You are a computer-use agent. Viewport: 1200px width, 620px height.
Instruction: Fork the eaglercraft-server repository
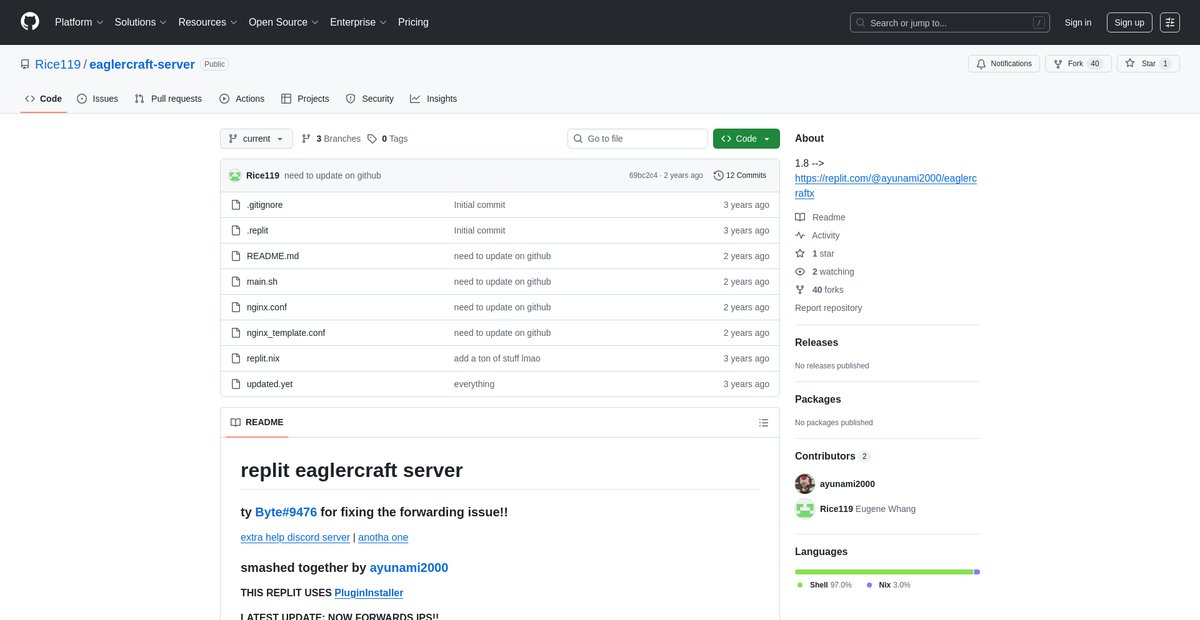(x=1077, y=64)
